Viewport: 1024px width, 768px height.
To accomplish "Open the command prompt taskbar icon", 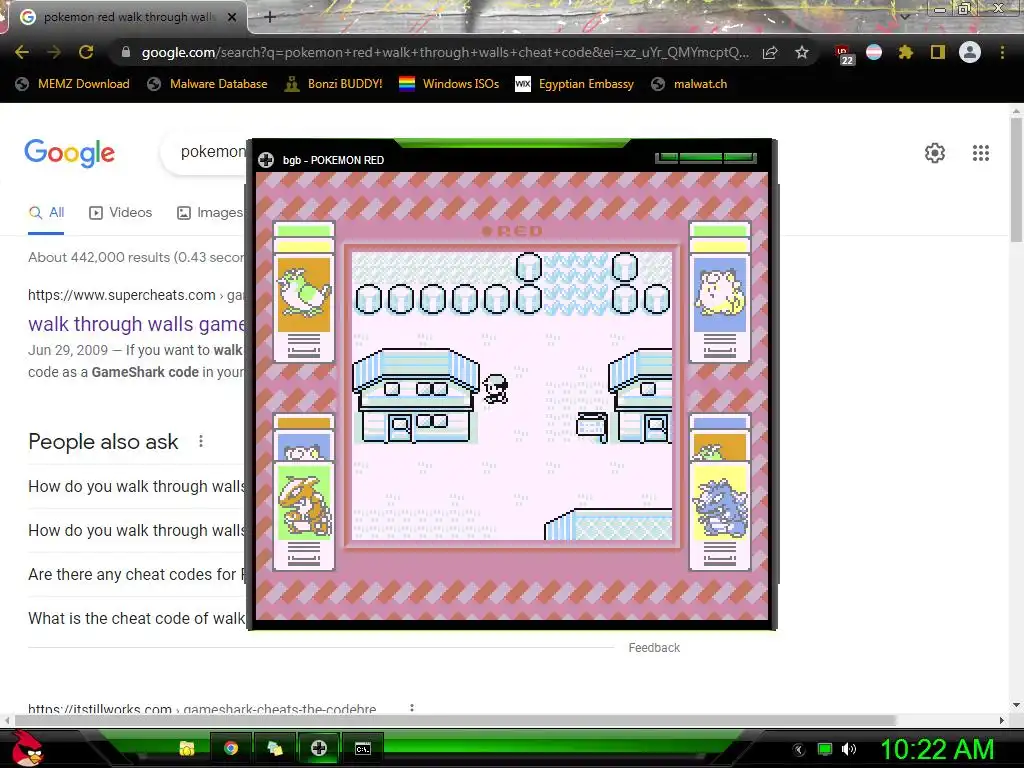I will click(x=363, y=748).
